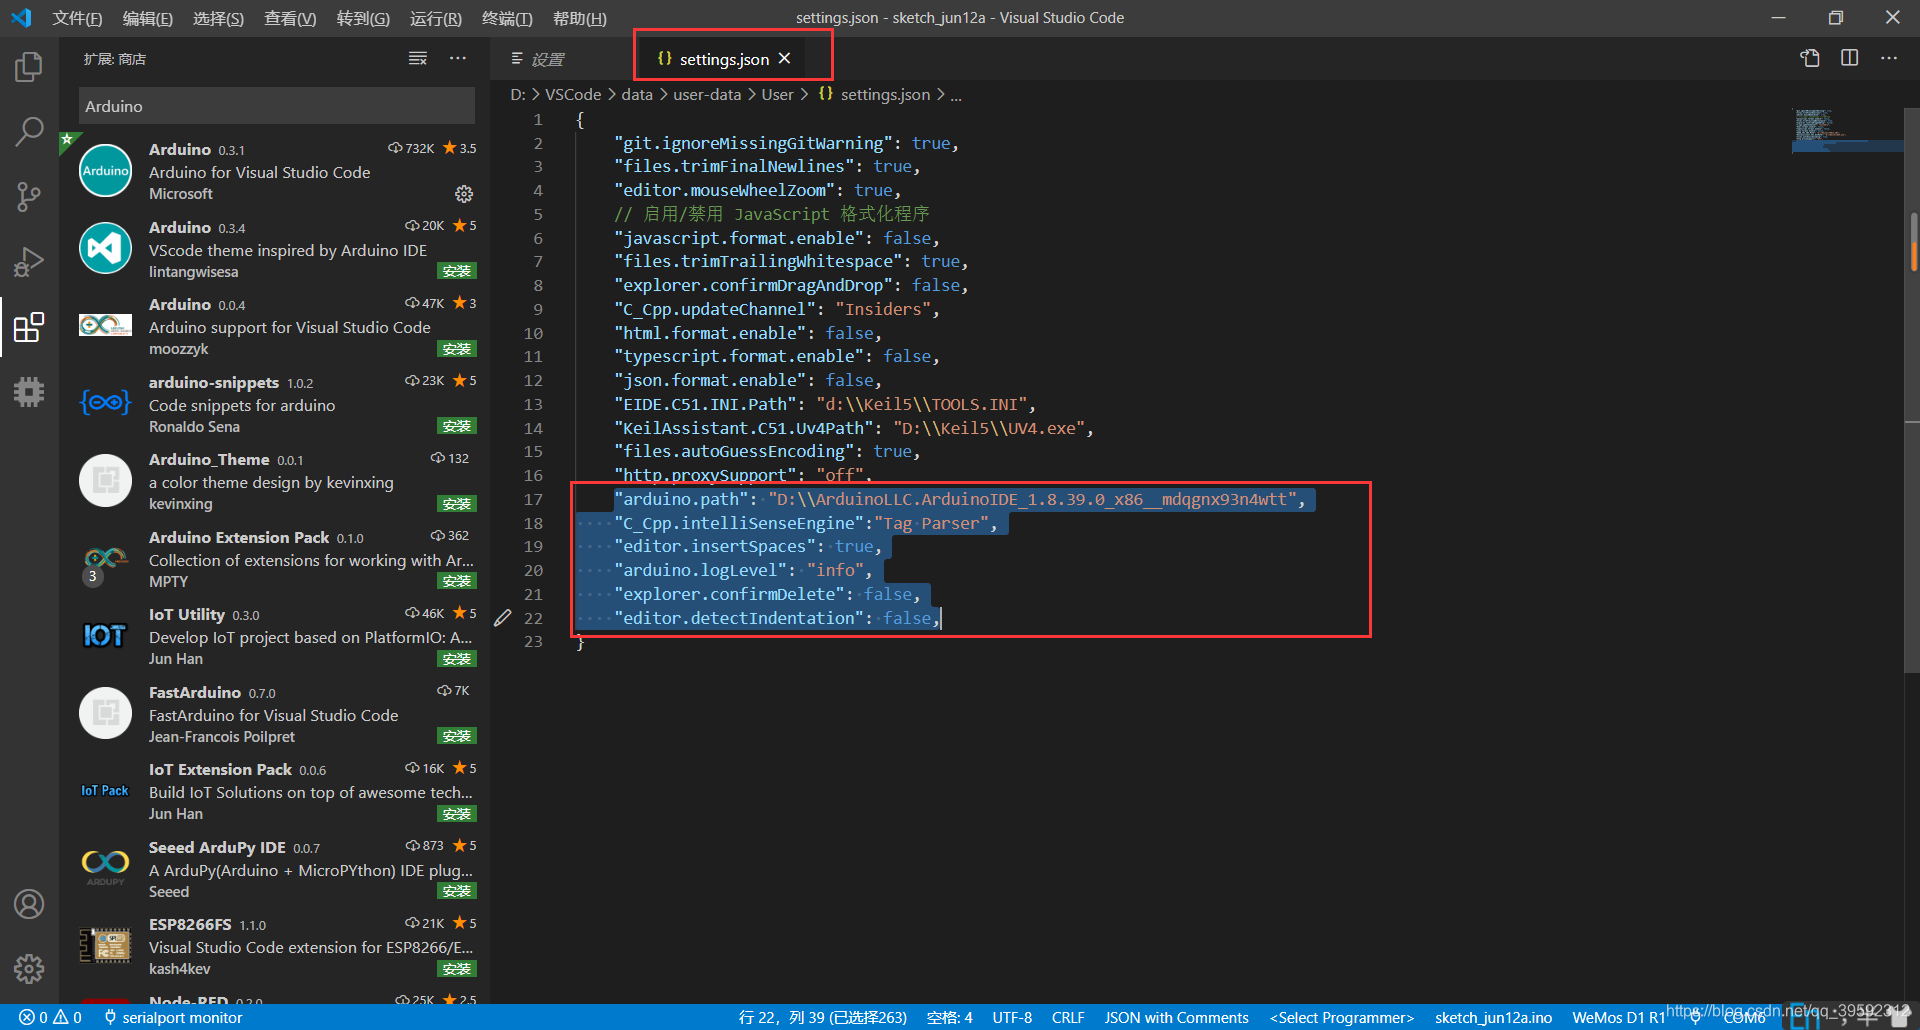Open the Run and Debug view

tap(29, 261)
